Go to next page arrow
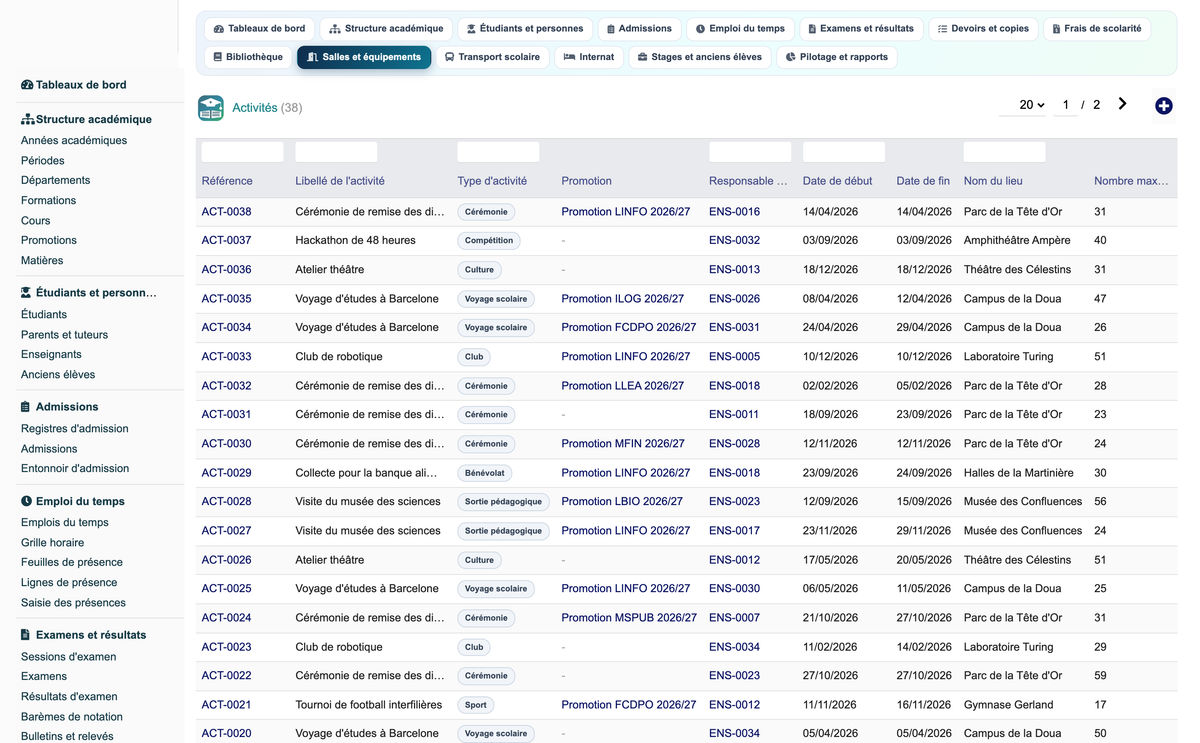Screen dimensions: 1200x743 pos(1123,104)
